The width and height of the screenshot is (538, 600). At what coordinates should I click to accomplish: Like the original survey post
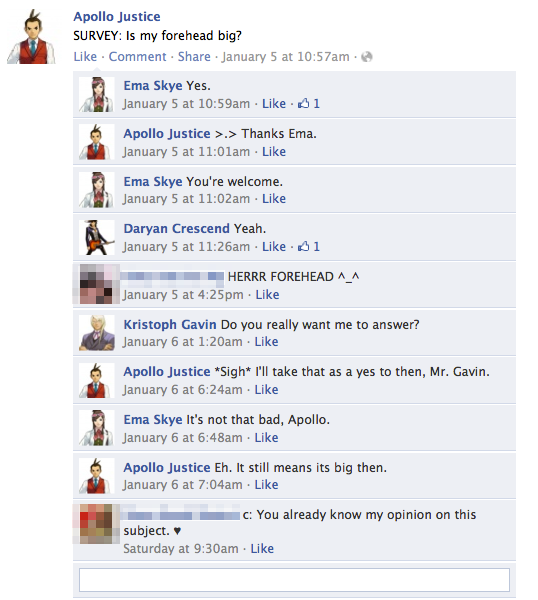pyautogui.click(x=85, y=56)
